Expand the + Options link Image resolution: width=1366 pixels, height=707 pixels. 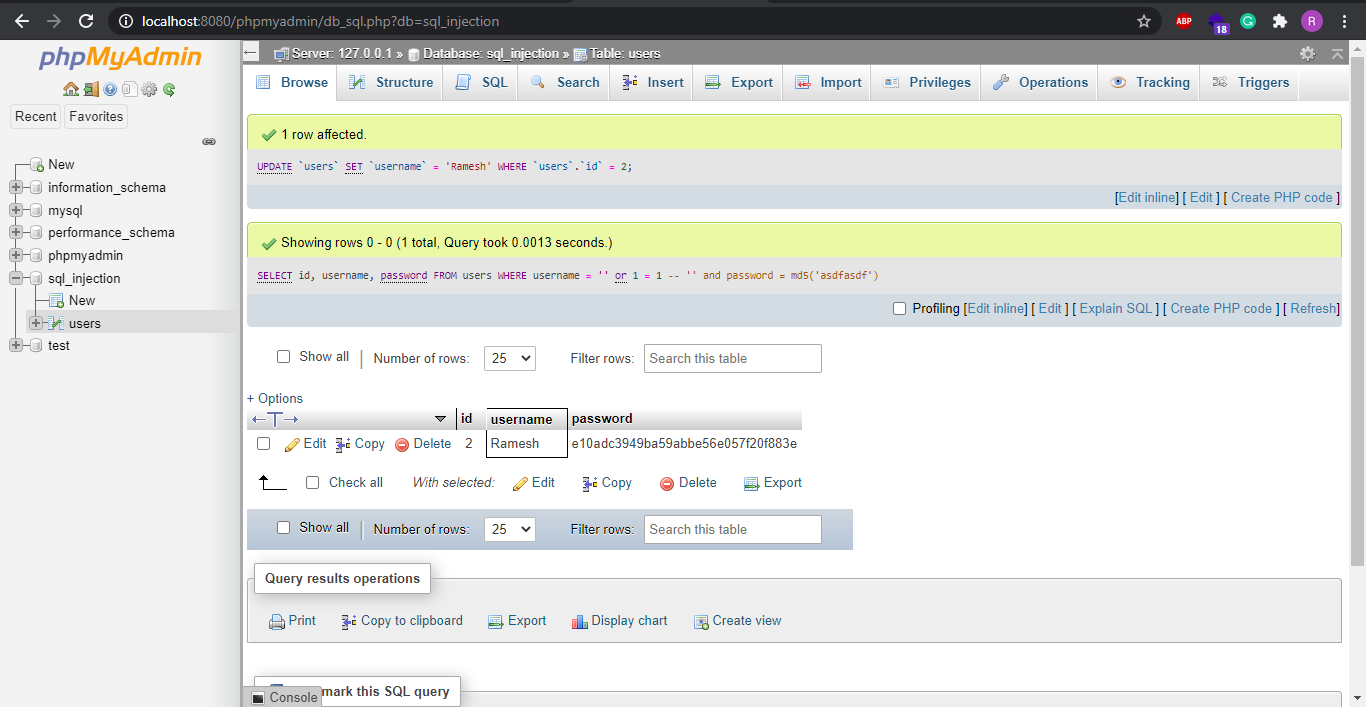pos(275,398)
